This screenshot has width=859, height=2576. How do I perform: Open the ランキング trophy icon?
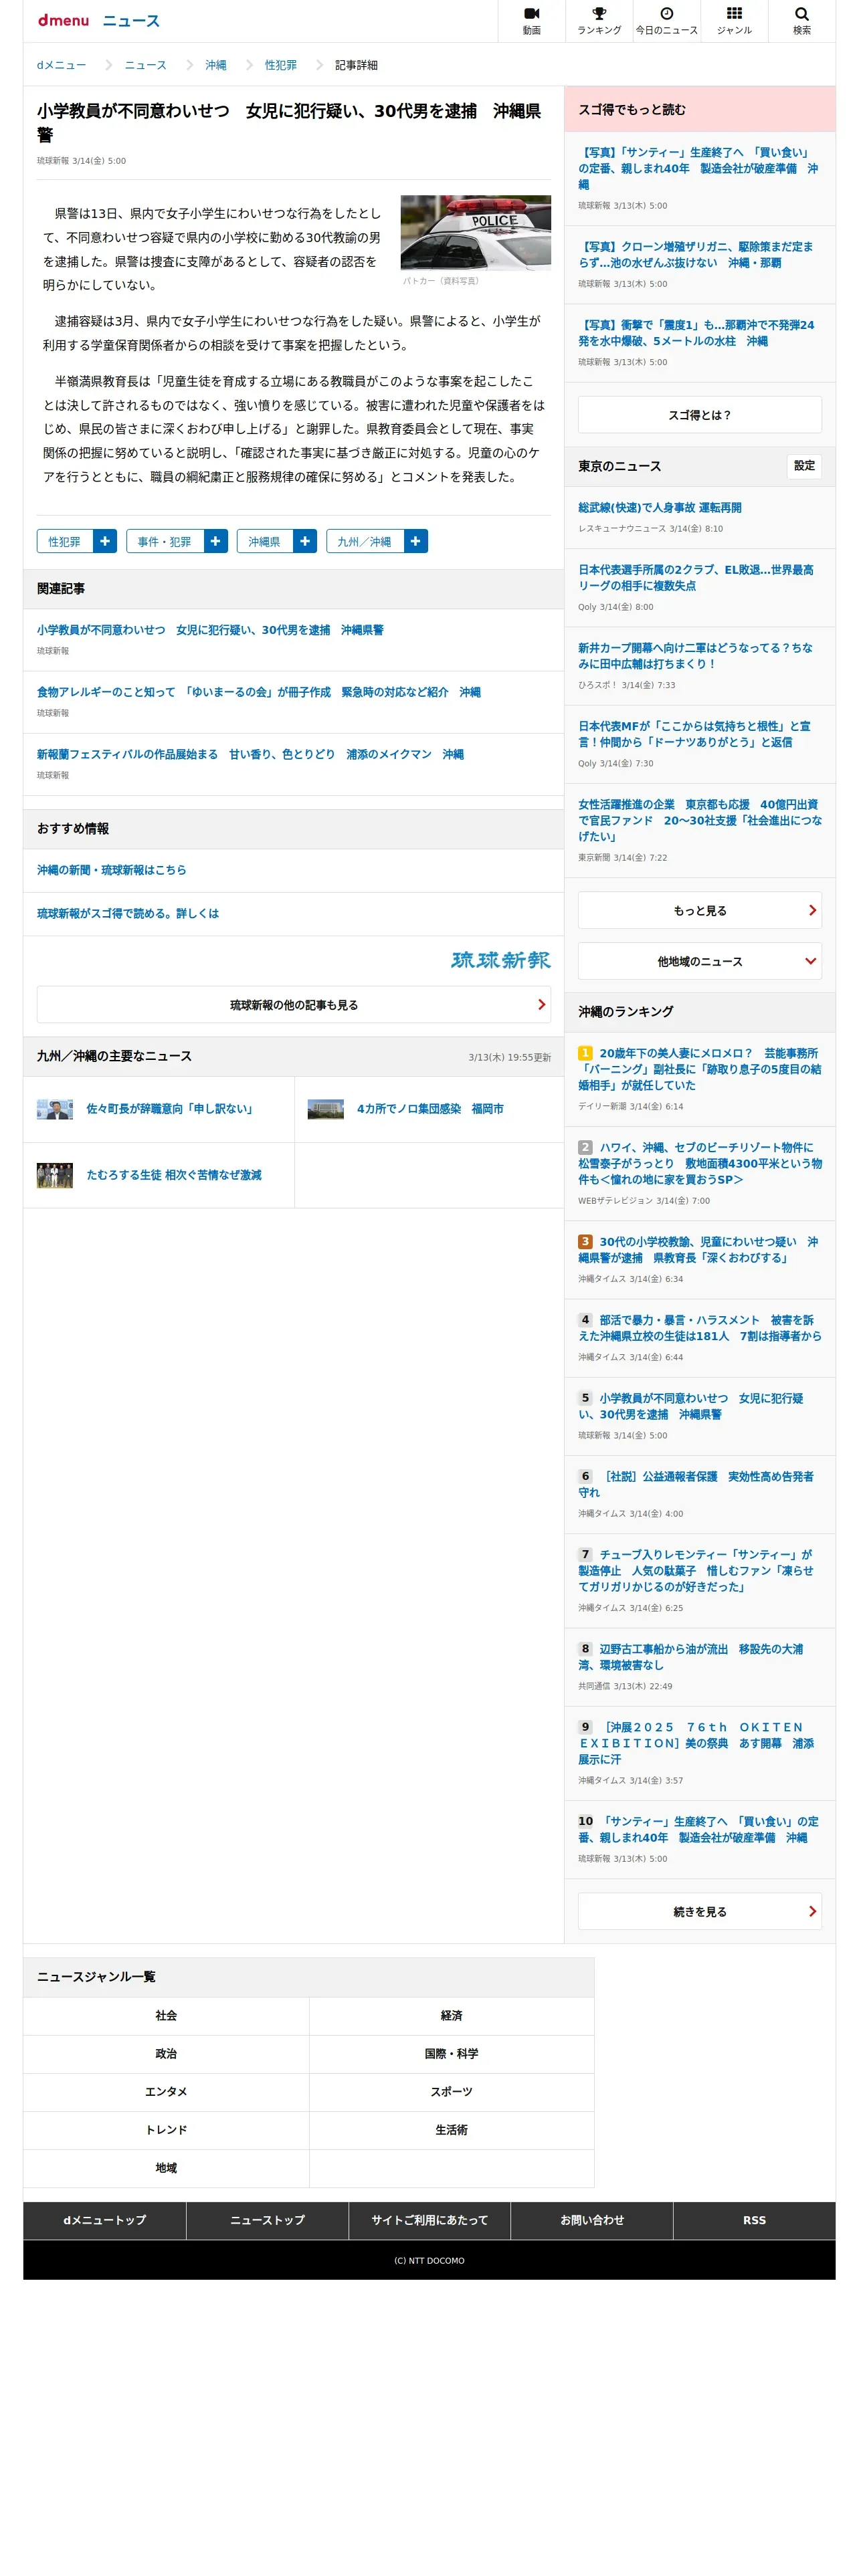click(598, 21)
